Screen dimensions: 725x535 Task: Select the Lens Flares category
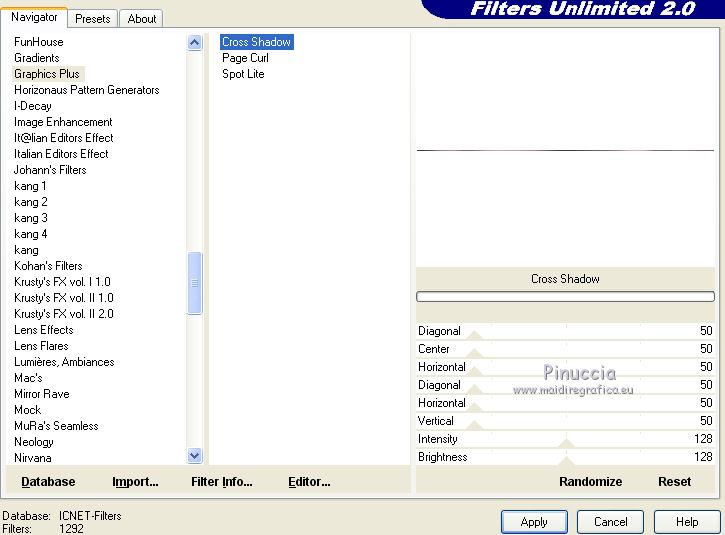pos(41,346)
